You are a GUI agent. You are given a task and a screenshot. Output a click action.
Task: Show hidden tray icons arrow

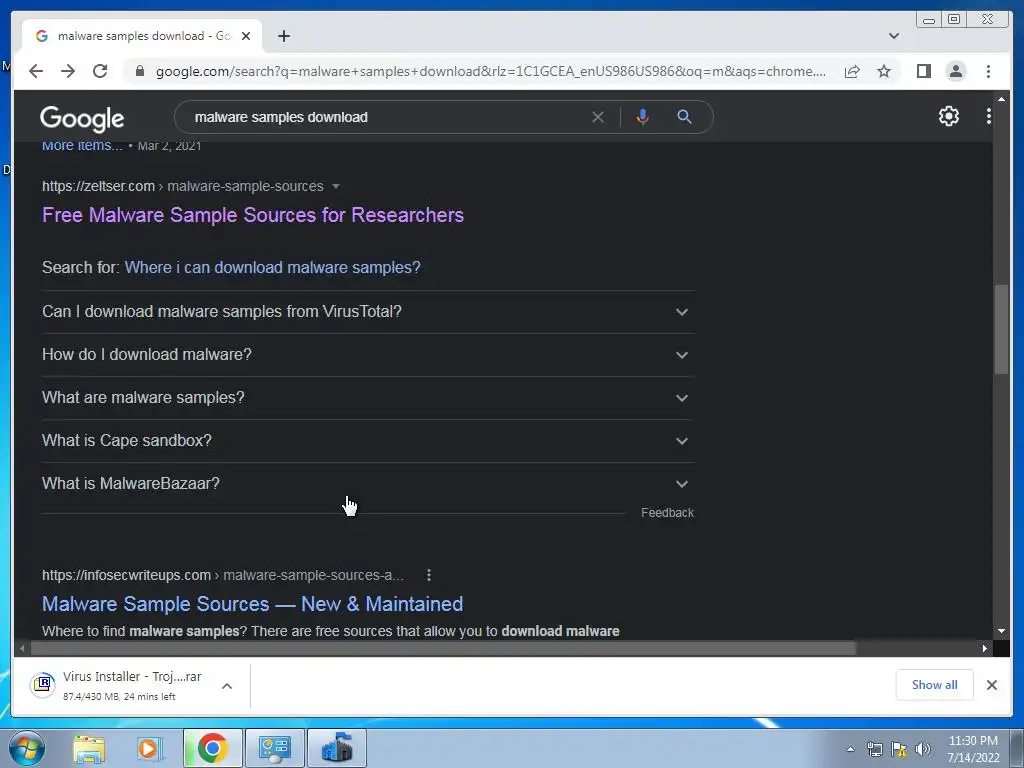click(x=850, y=749)
